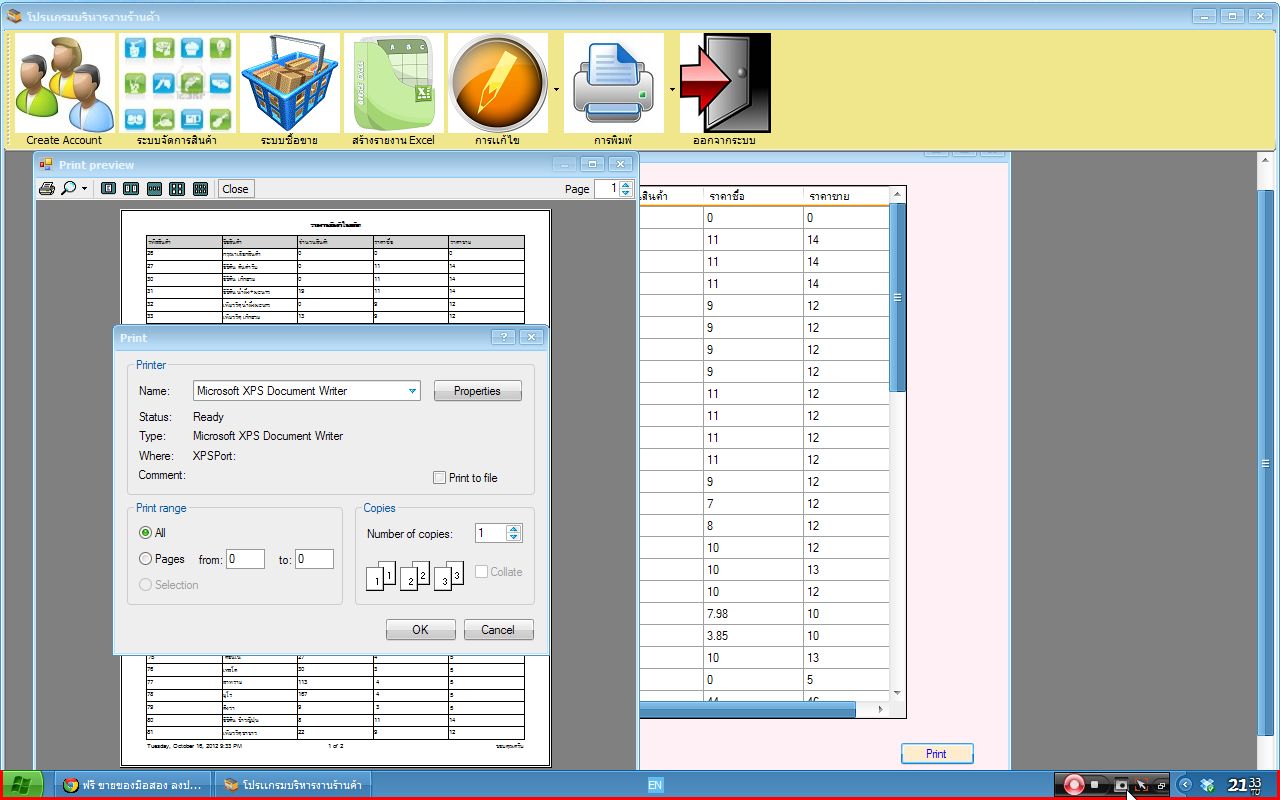Click the Close button in Print preview toolbar
The height and width of the screenshot is (800, 1280).
[235, 188]
